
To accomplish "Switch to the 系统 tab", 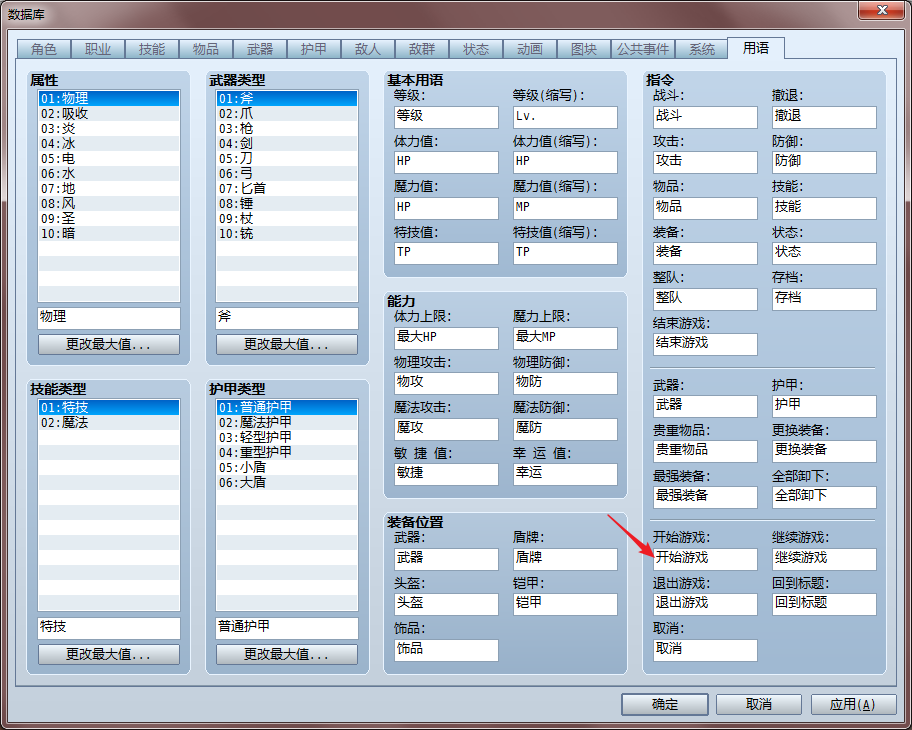I will coord(701,49).
